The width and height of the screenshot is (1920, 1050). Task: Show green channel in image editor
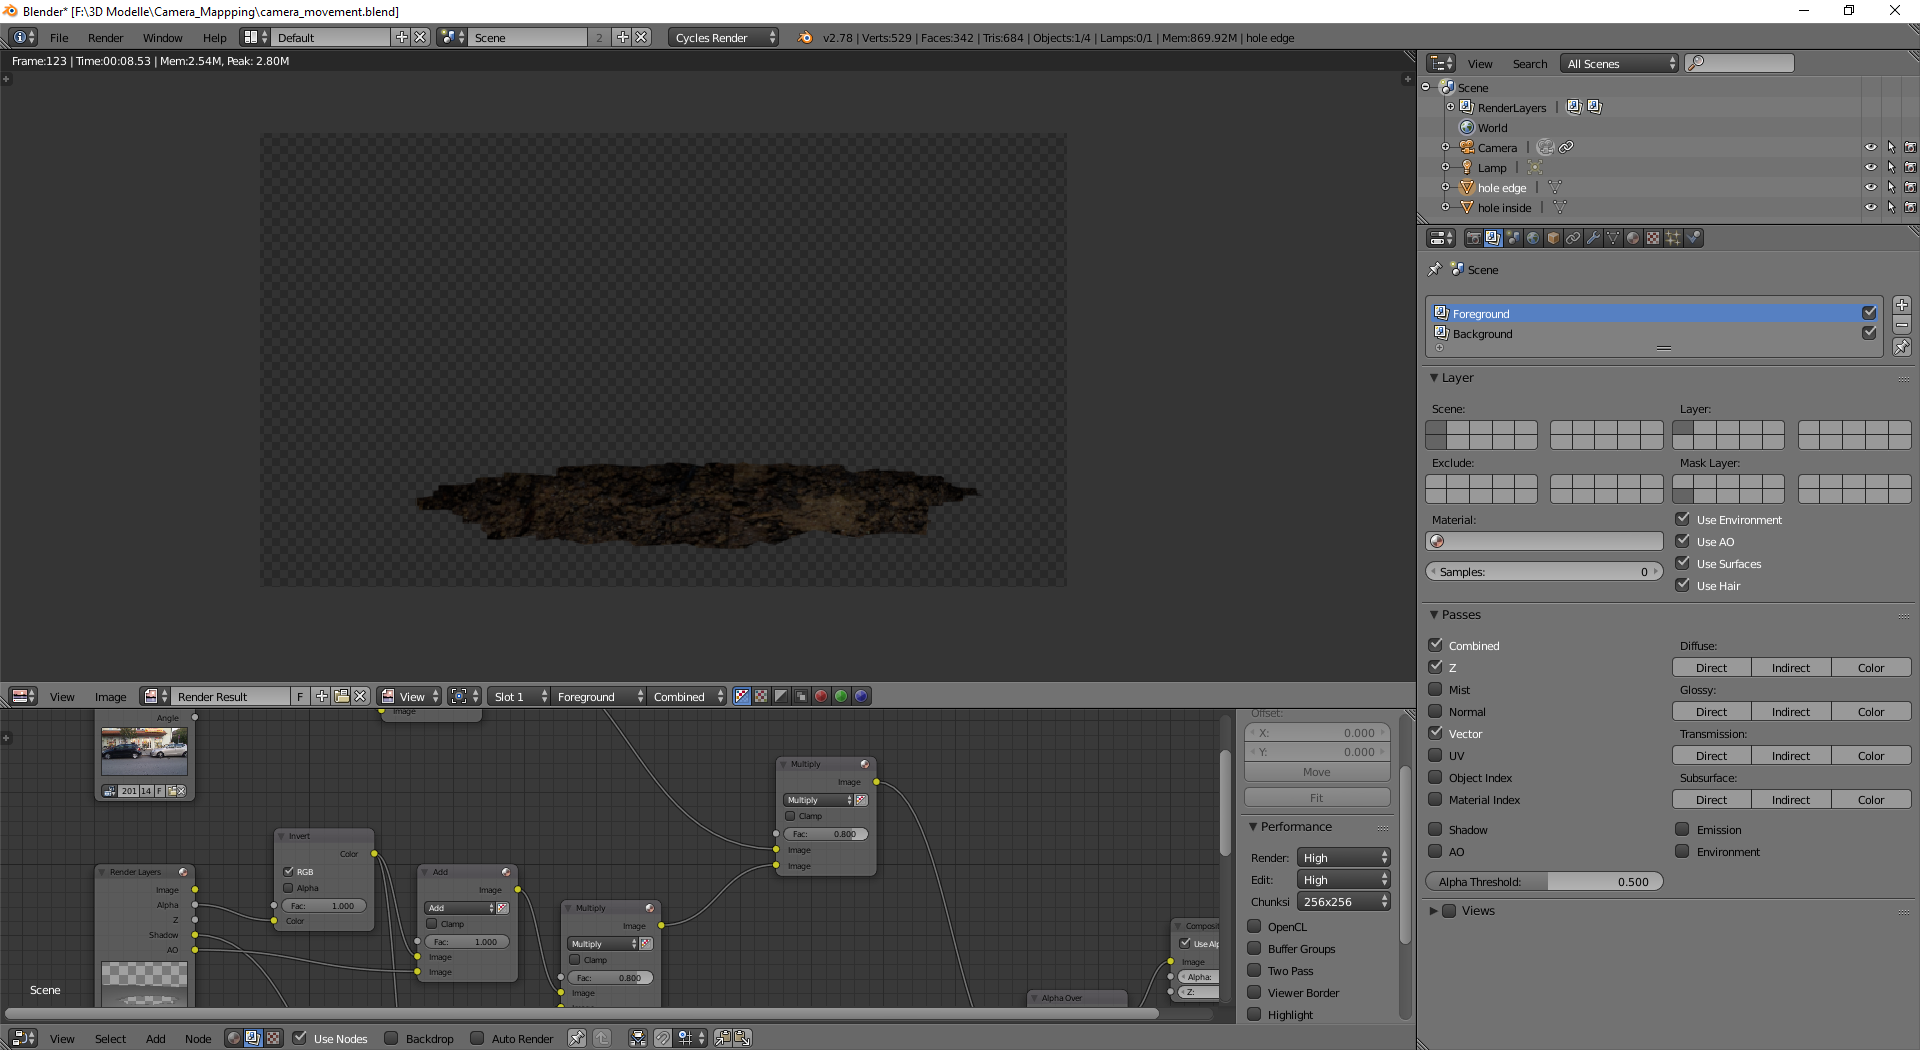[x=841, y=696]
